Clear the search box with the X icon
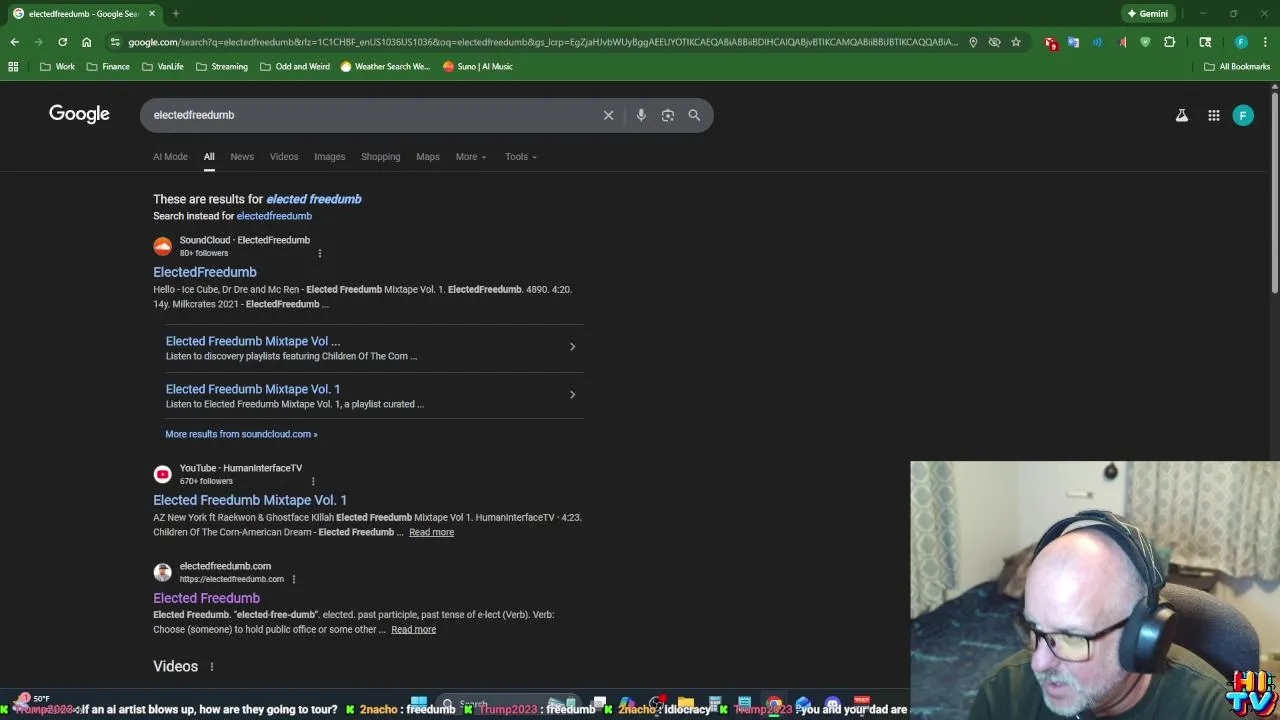Viewport: 1280px width, 720px height. click(608, 115)
